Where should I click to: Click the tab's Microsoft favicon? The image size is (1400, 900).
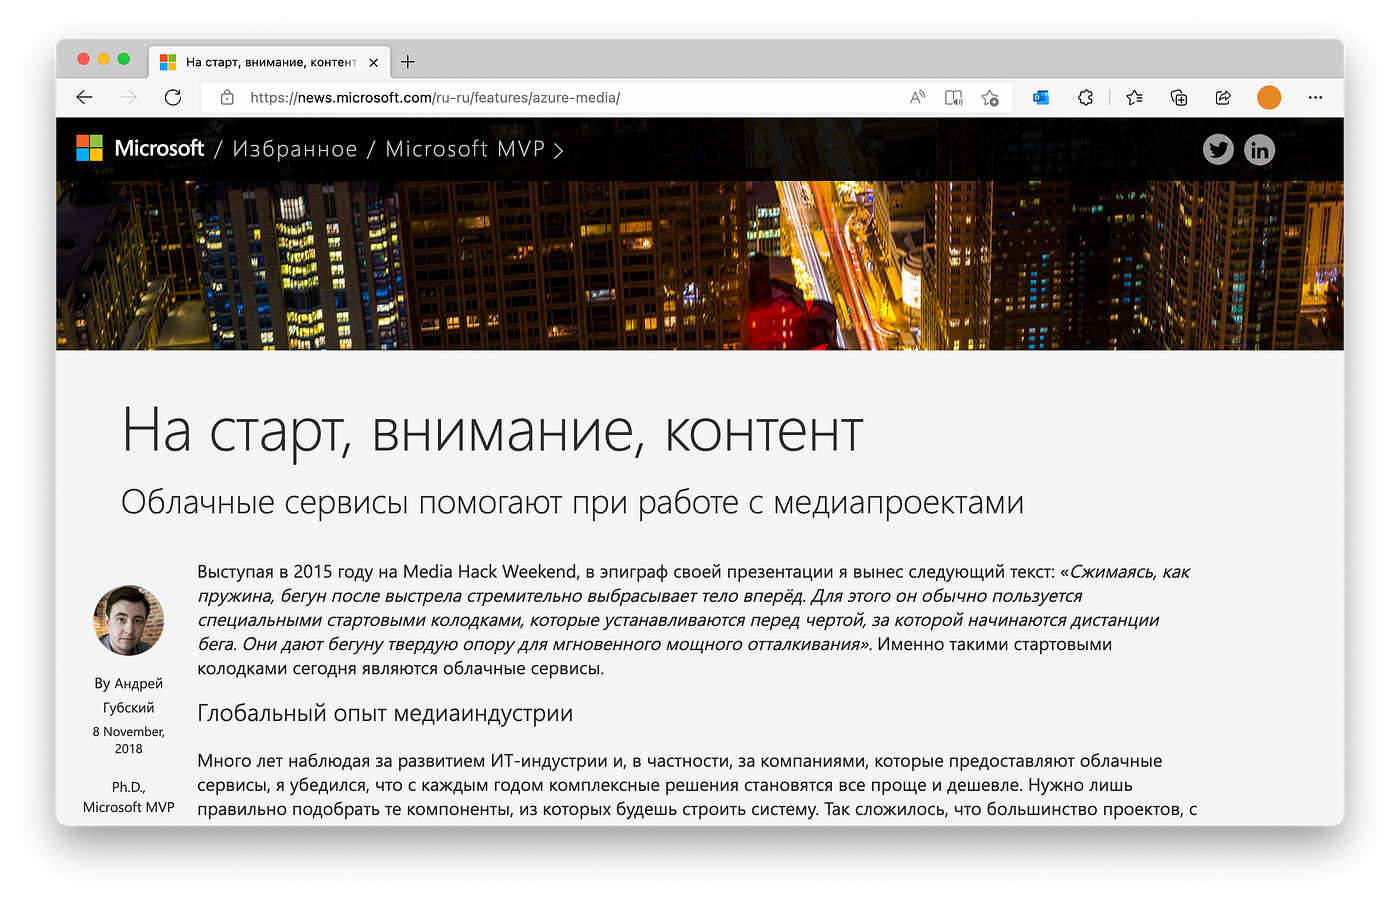pos(168,62)
